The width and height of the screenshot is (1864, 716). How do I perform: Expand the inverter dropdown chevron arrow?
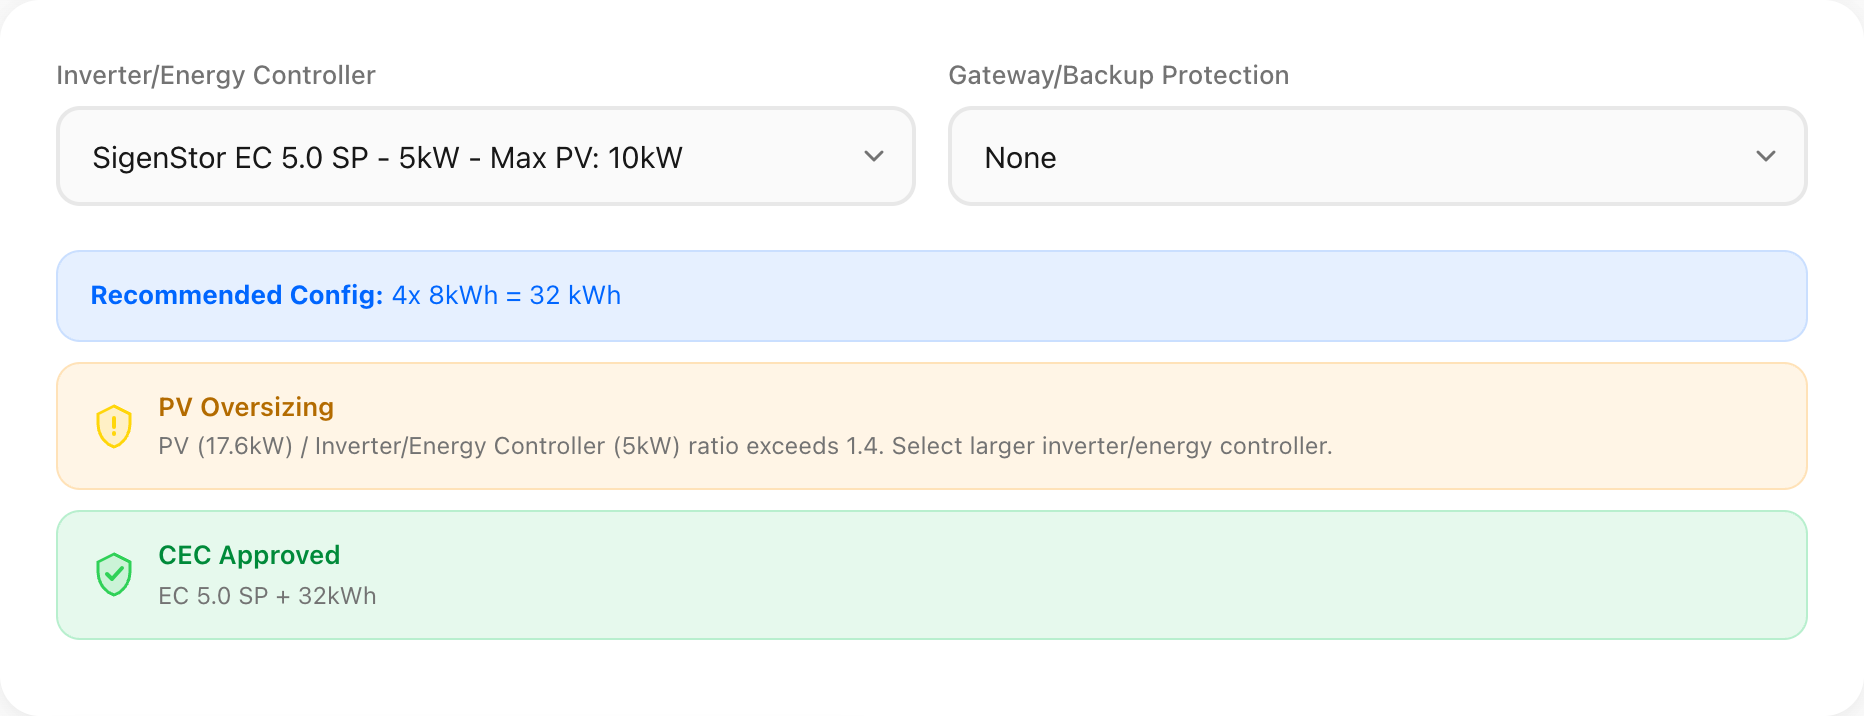[x=874, y=157]
